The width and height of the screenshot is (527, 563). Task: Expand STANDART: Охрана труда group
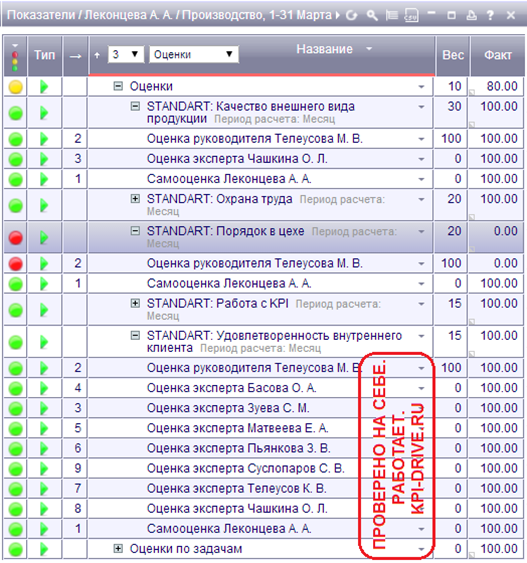click(x=135, y=199)
